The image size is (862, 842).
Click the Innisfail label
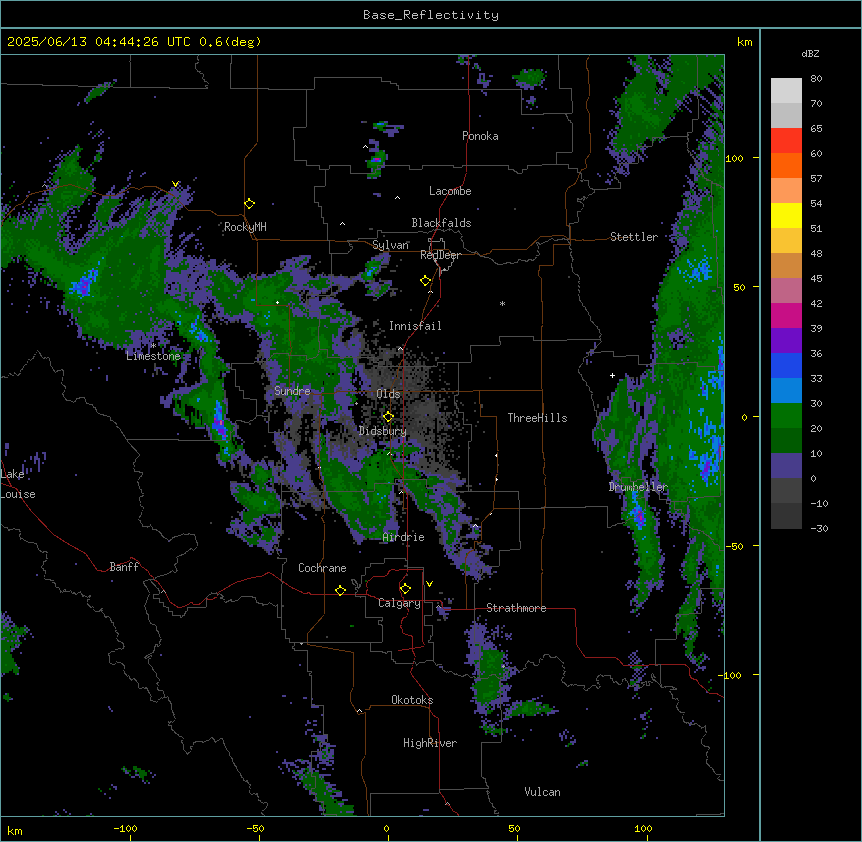pos(415,326)
